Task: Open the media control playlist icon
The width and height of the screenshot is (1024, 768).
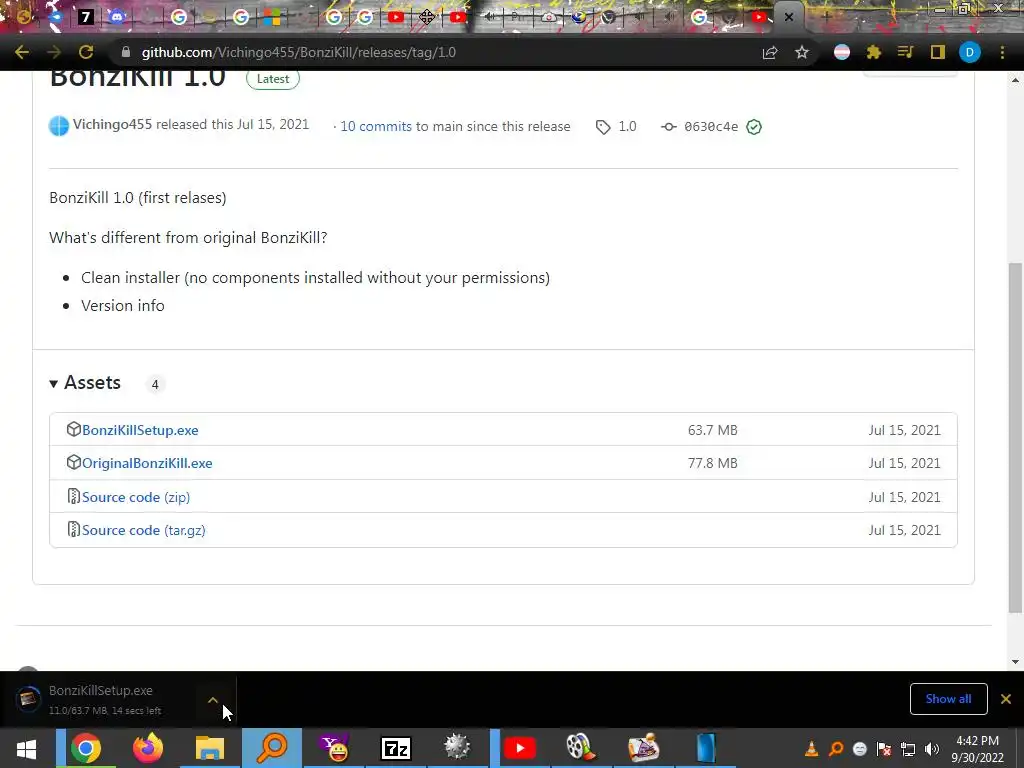Action: click(x=905, y=52)
